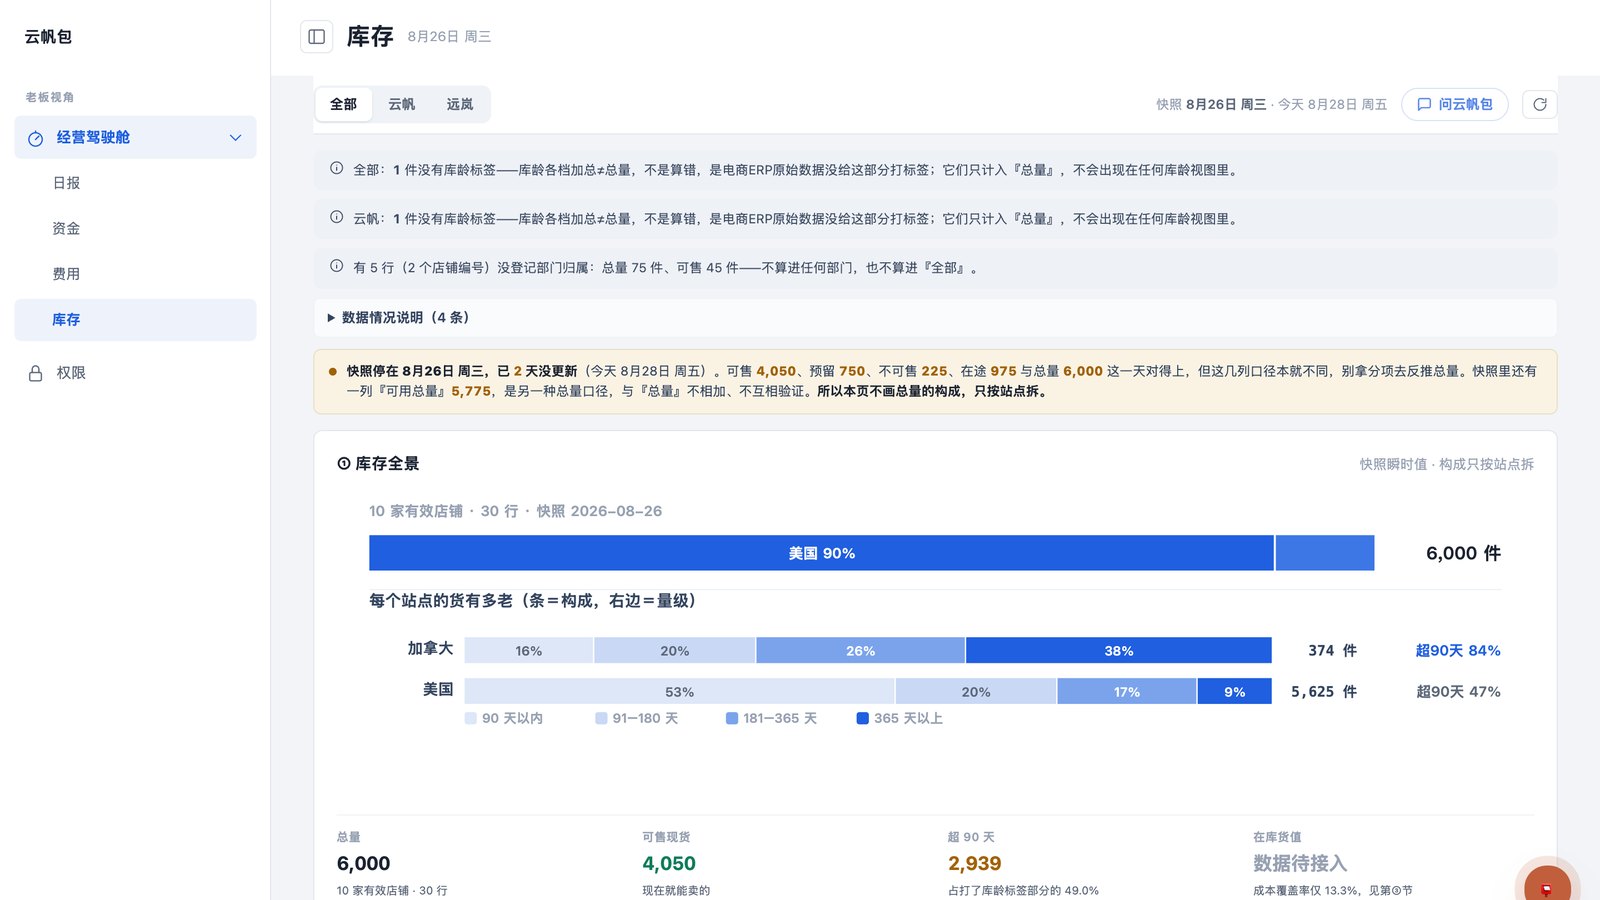Click the 数据待接入 text
Screen dimensions: 1600x900
(x=1300, y=864)
